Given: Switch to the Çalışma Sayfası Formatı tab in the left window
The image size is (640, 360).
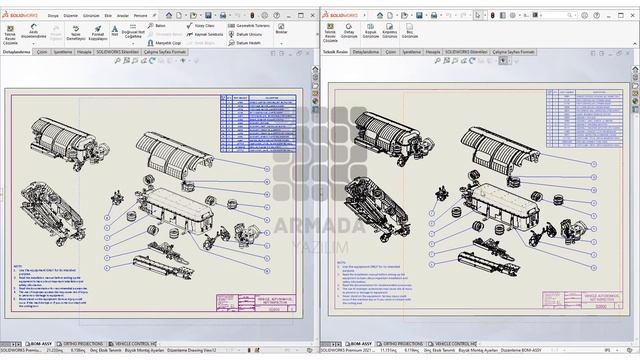Looking at the screenshot, I should 164,52.
